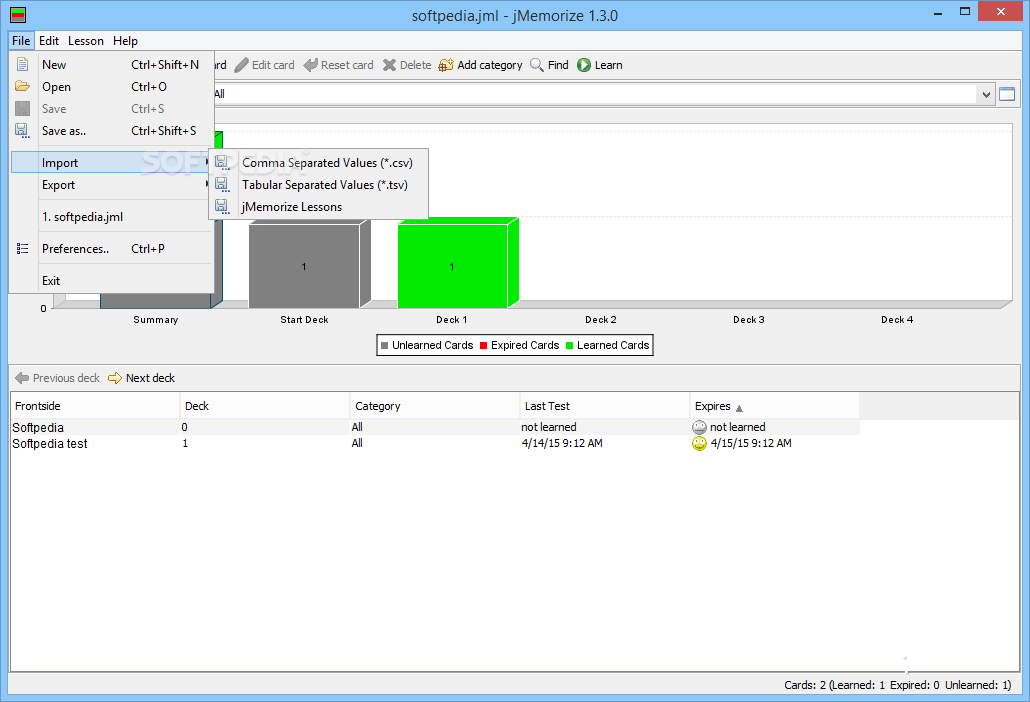Image resolution: width=1030 pixels, height=702 pixels.
Task: Click the gray face icon in Softpedia row
Action: tap(699, 428)
